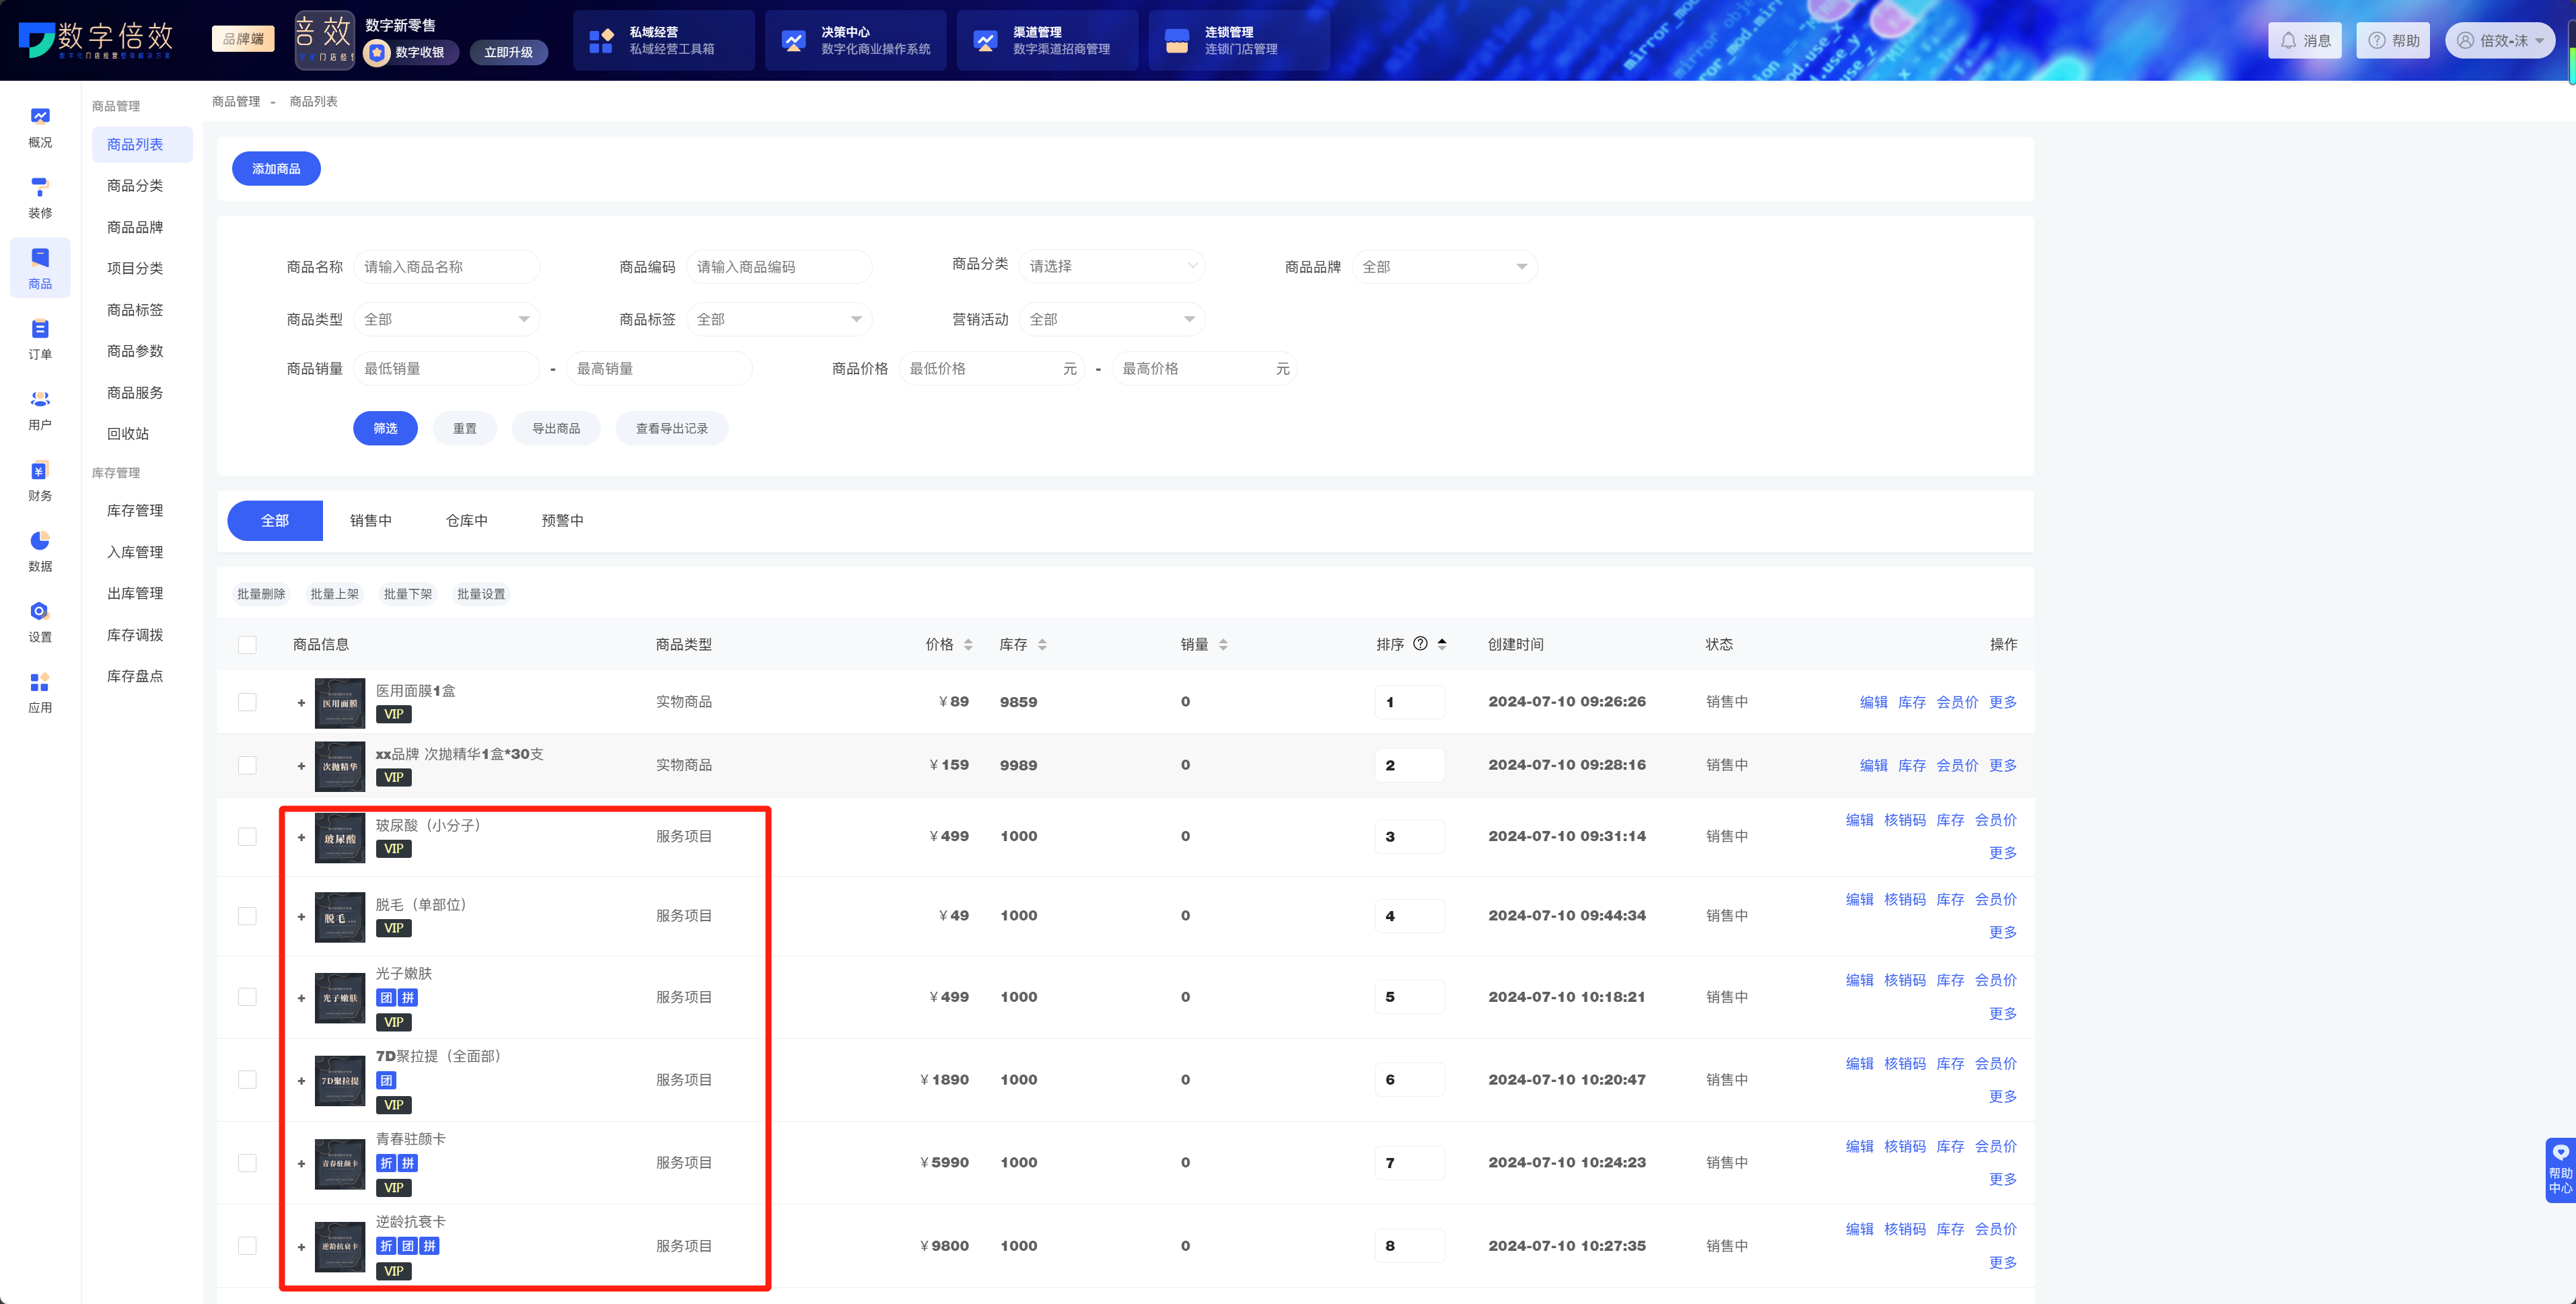Open the 装修 decoration sidebar icon
Image resolution: width=2576 pixels, height=1304 pixels.
click(40, 187)
